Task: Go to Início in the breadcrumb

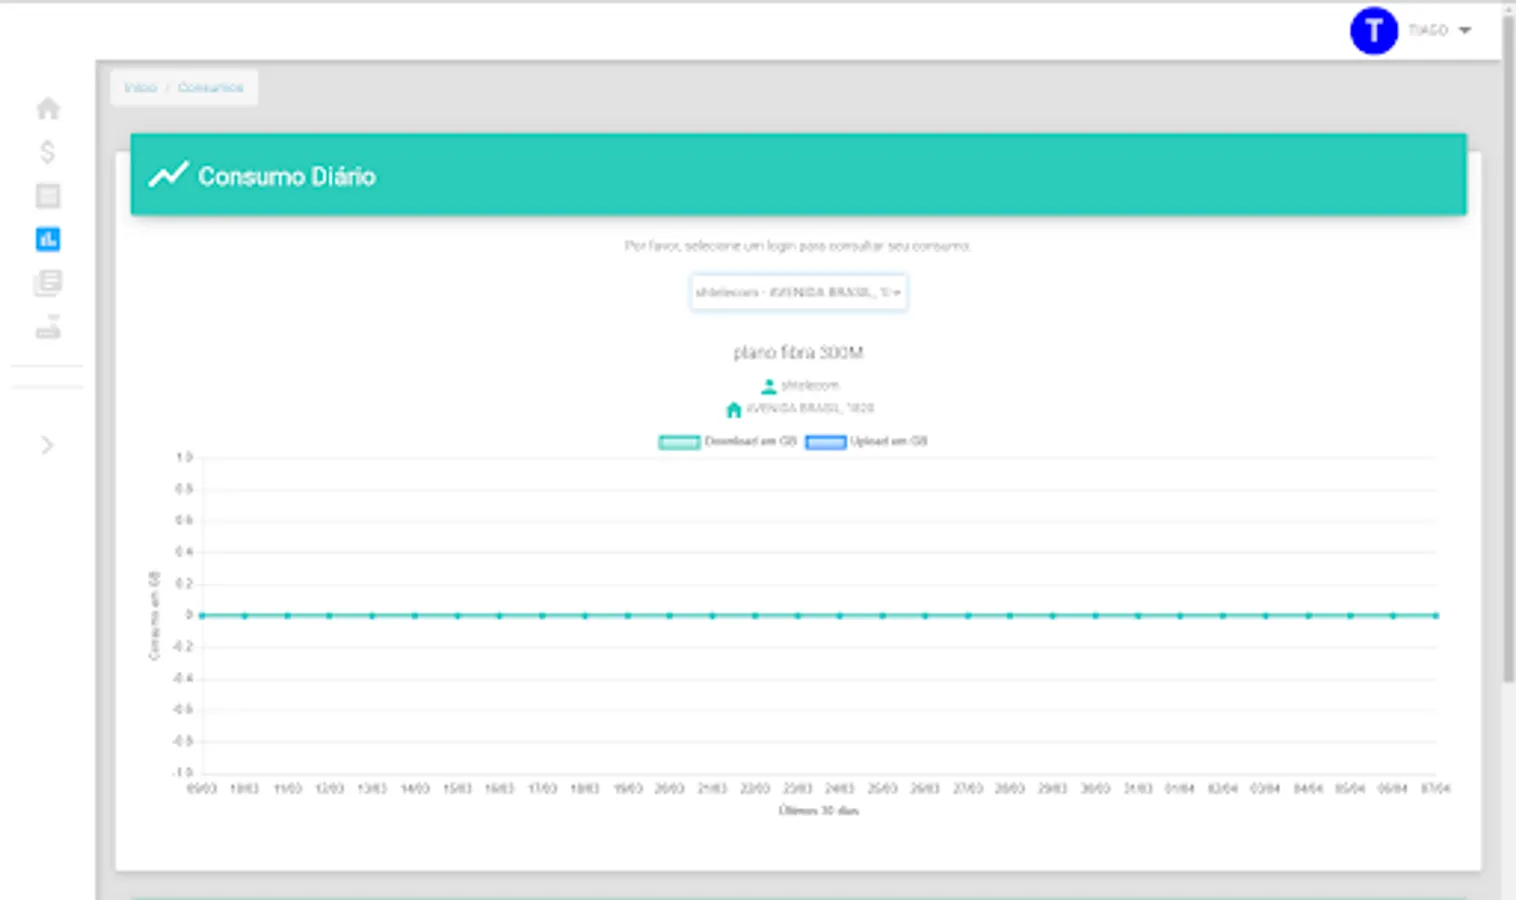Action: (141, 88)
